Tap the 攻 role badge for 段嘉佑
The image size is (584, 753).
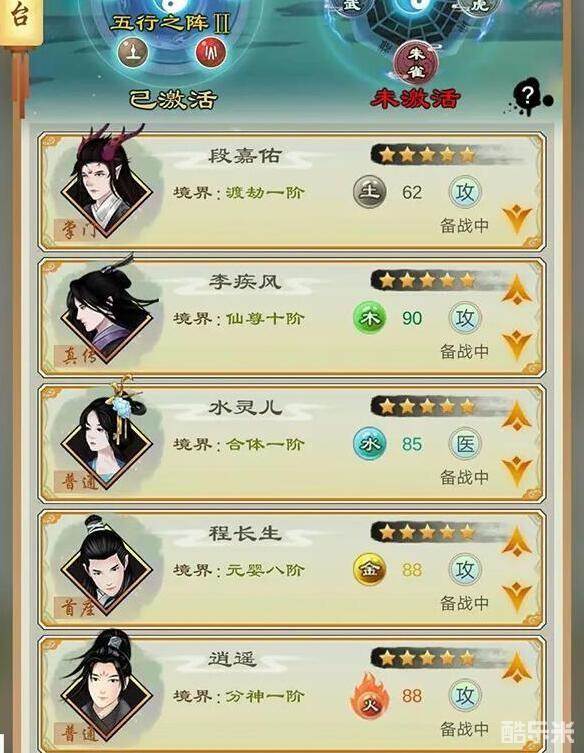464,192
